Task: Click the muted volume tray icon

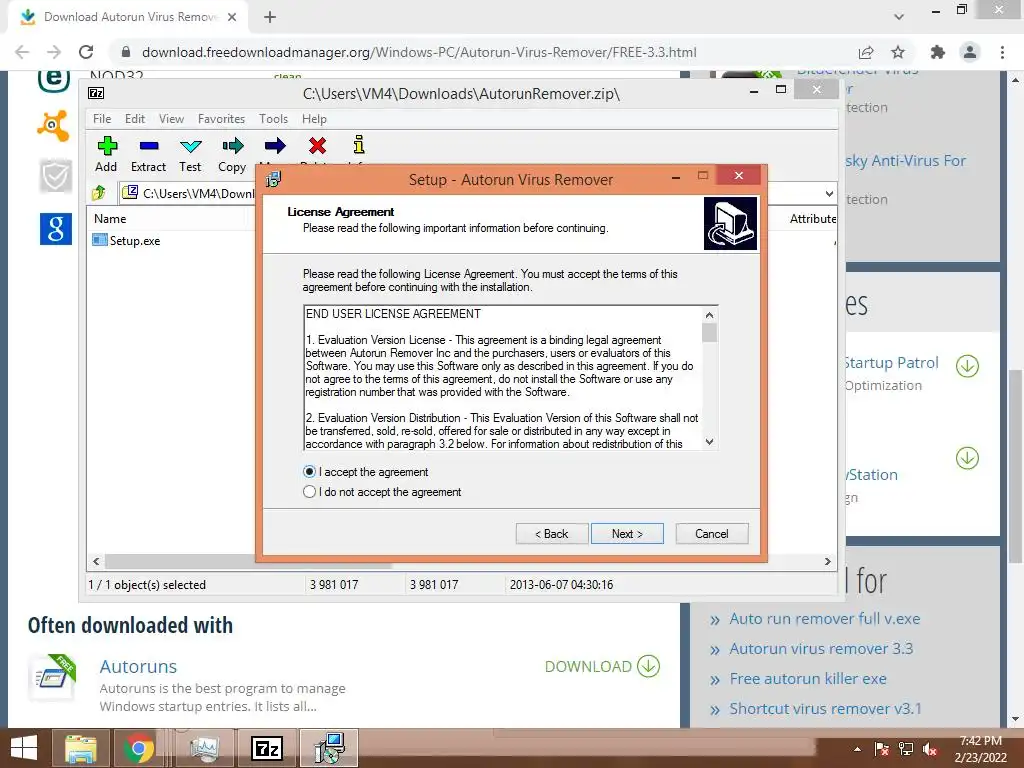Action: point(930,750)
